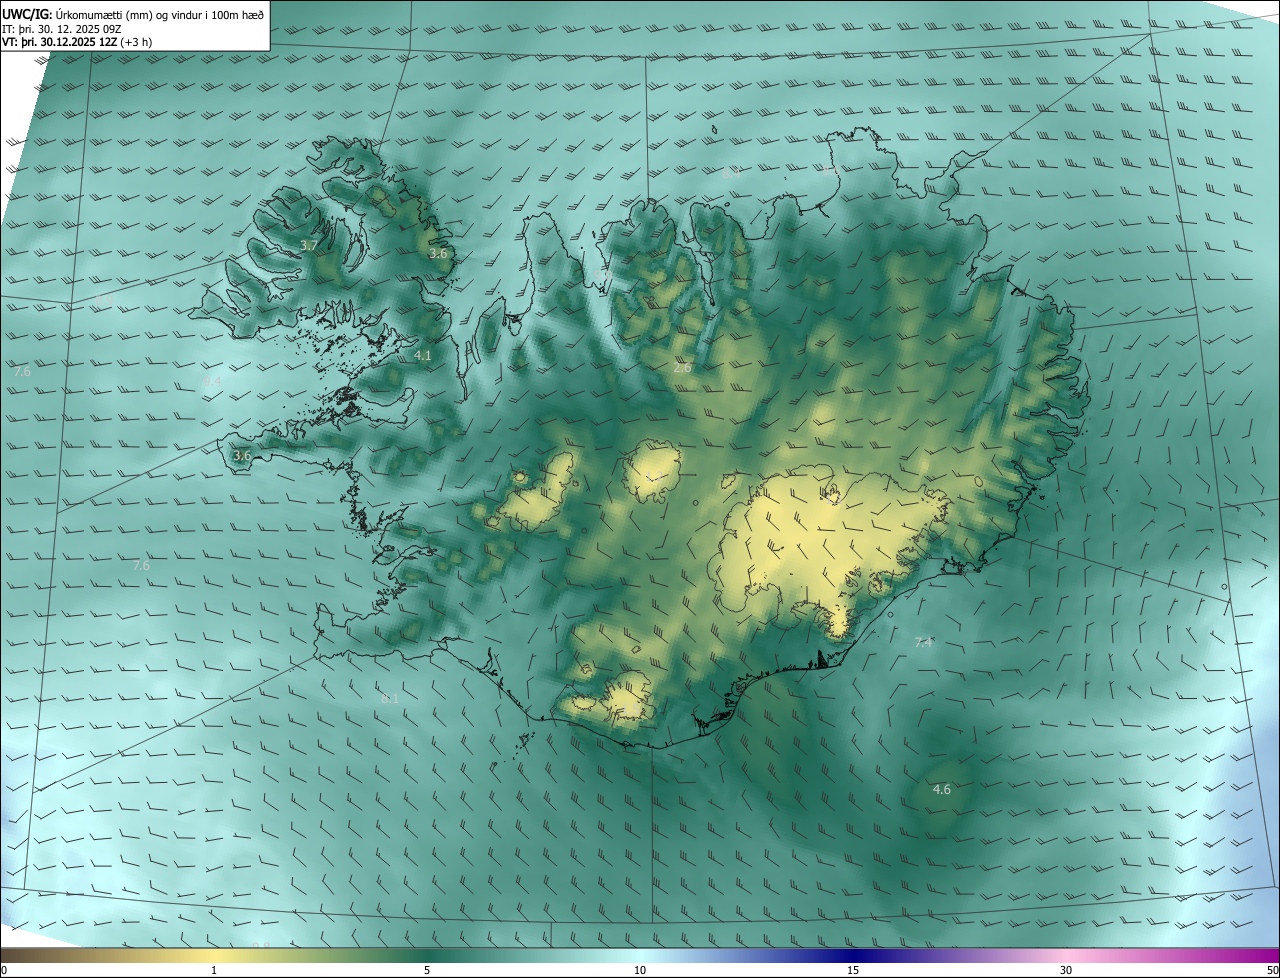This screenshot has height=978, width=1280.
Task: Click the 3.7 value on the Westfjords
Action: tap(309, 245)
